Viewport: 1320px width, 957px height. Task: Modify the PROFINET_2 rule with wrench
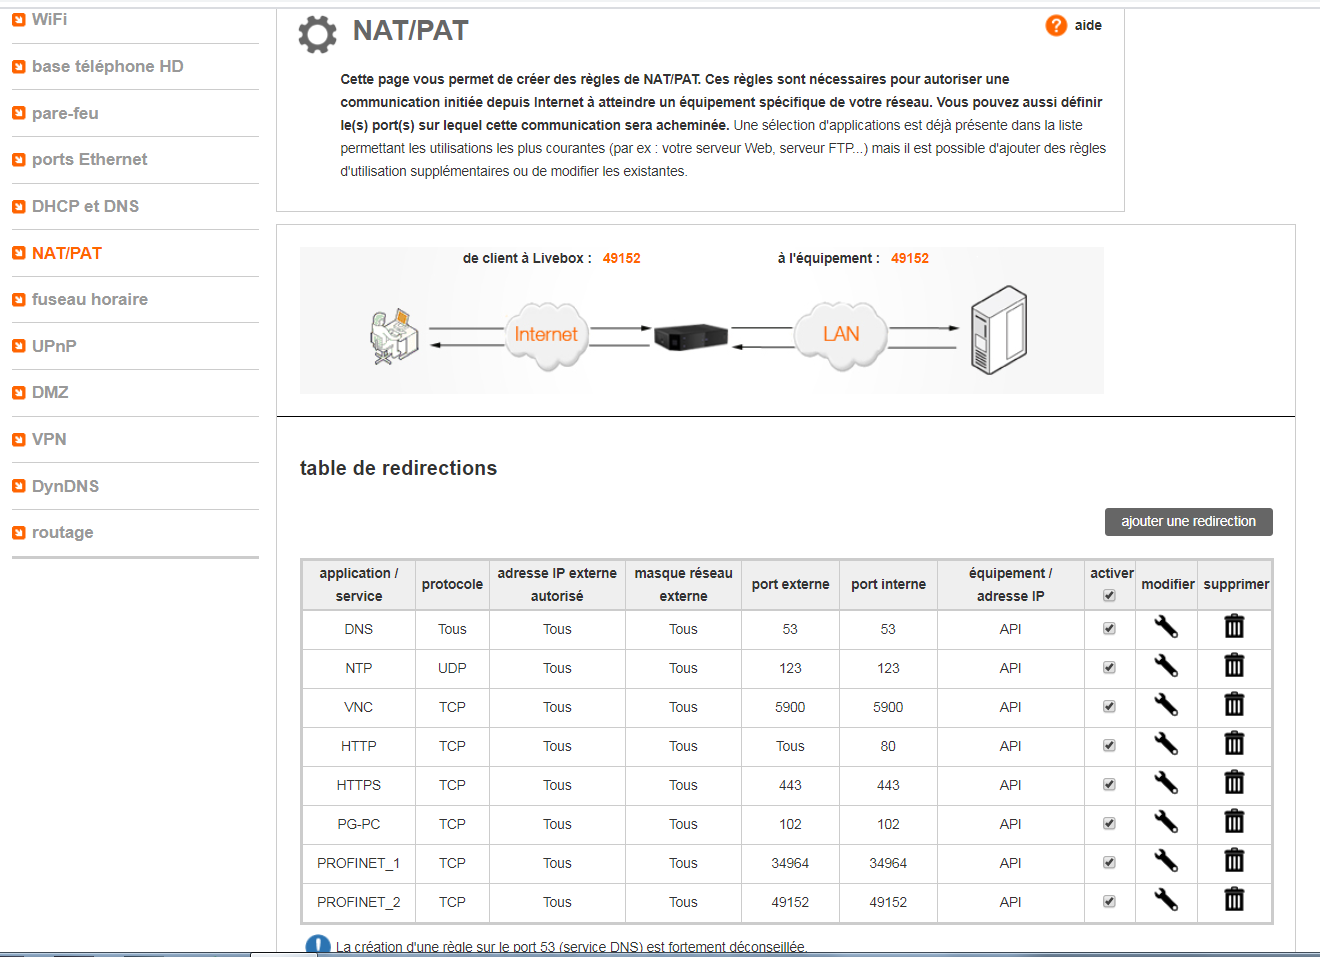[x=1166, y=901]
